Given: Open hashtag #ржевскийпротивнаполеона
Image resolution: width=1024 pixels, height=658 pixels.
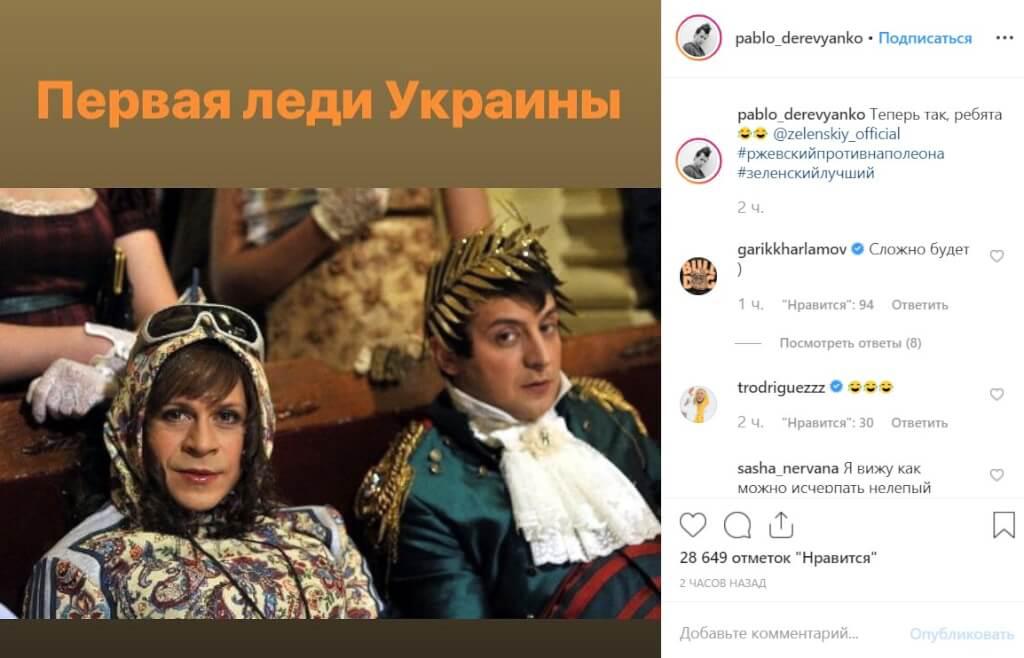Looking at the screenshot, I should pyautogui.click(x=840, y=154).
